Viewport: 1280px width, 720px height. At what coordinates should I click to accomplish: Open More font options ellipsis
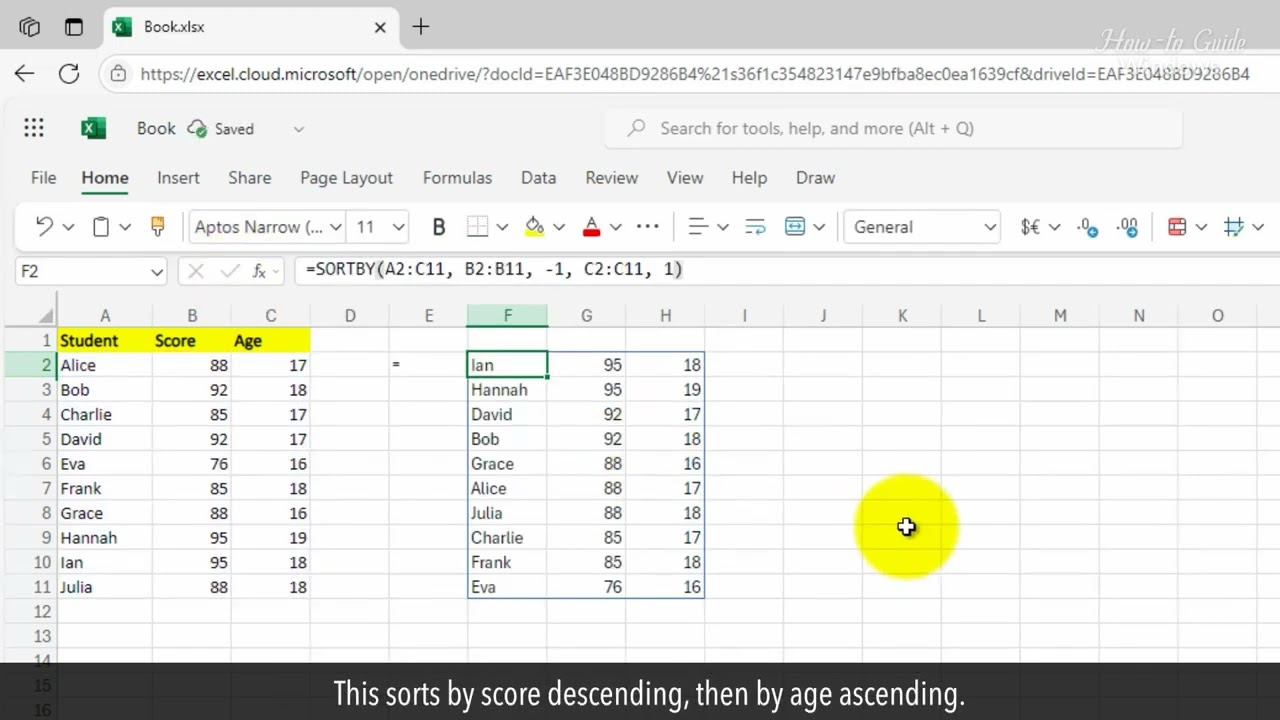pyautogui.click(x=648, y=227)
